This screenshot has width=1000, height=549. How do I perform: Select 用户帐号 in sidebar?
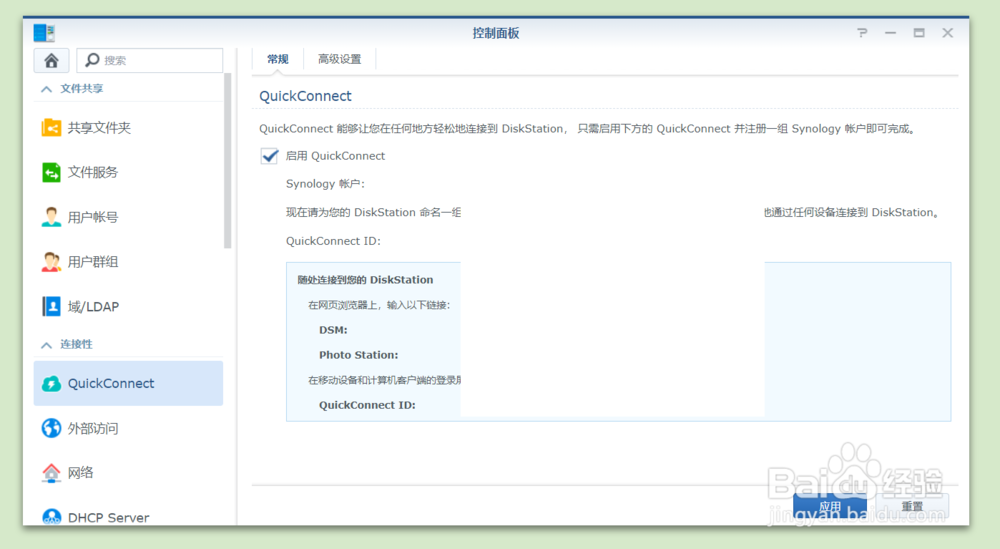(128, 217)
